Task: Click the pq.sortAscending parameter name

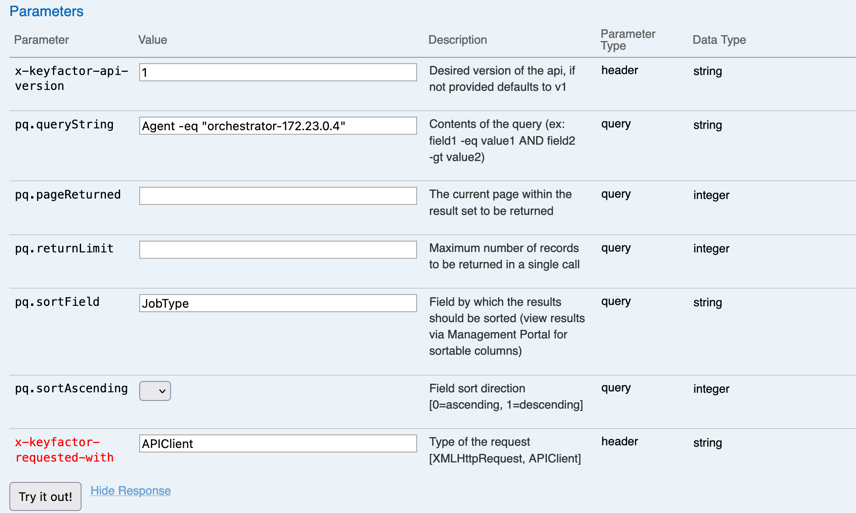Action: [x=71, y=389]
